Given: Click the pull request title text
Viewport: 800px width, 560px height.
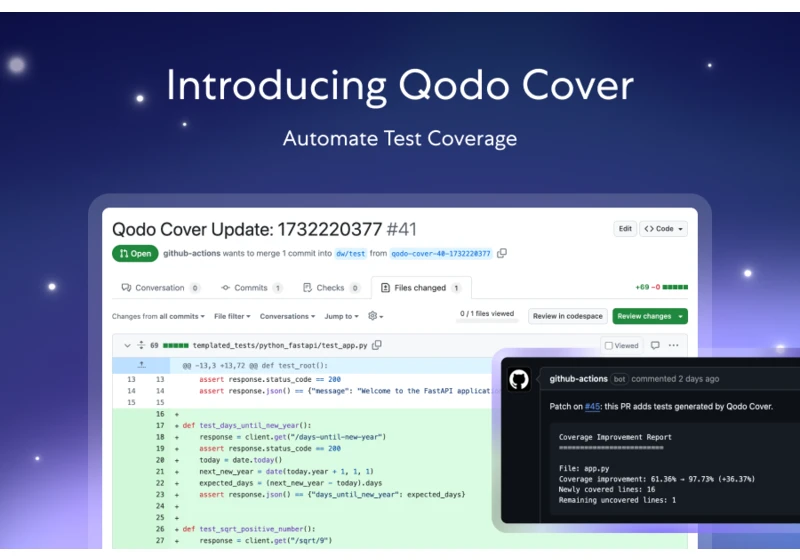Looking at the screenshot, I should click(x=264, y=230).
